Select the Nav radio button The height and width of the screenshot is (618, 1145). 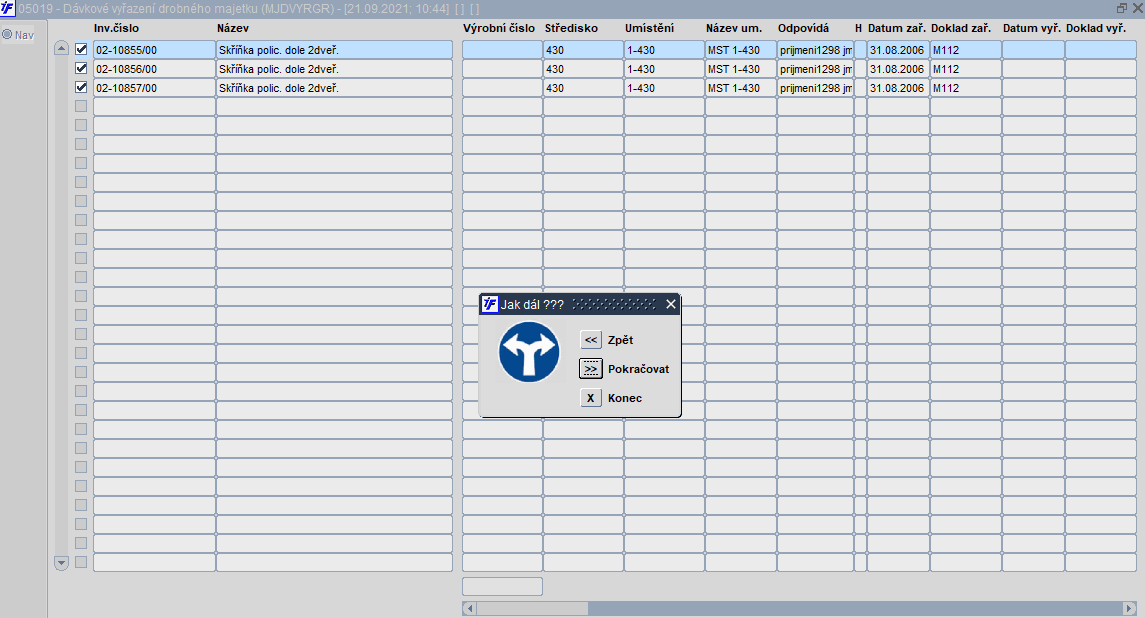[7, 34]
